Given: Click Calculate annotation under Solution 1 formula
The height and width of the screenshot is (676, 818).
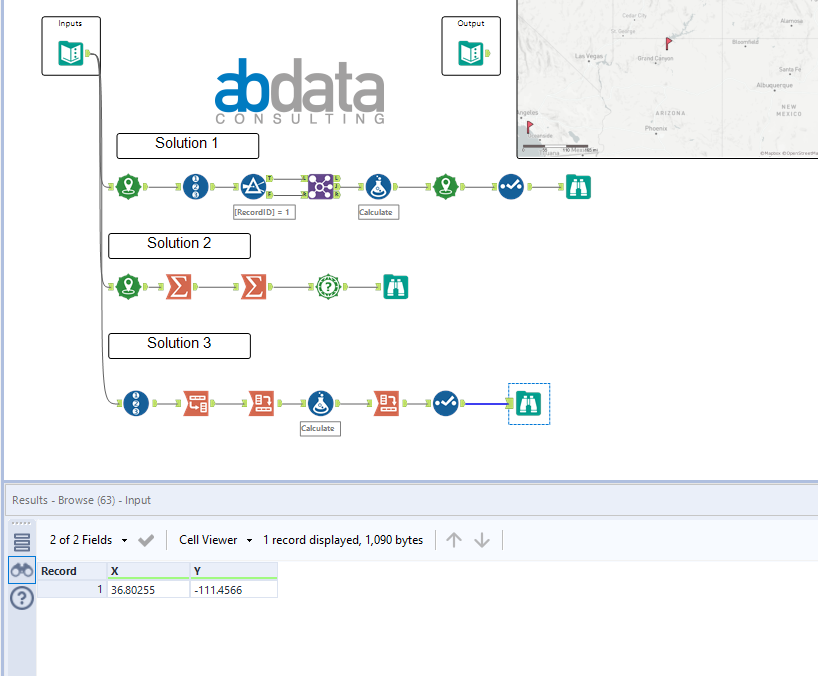Looking at the screenshot, I should pyautogui.click(x=378, y=212).
